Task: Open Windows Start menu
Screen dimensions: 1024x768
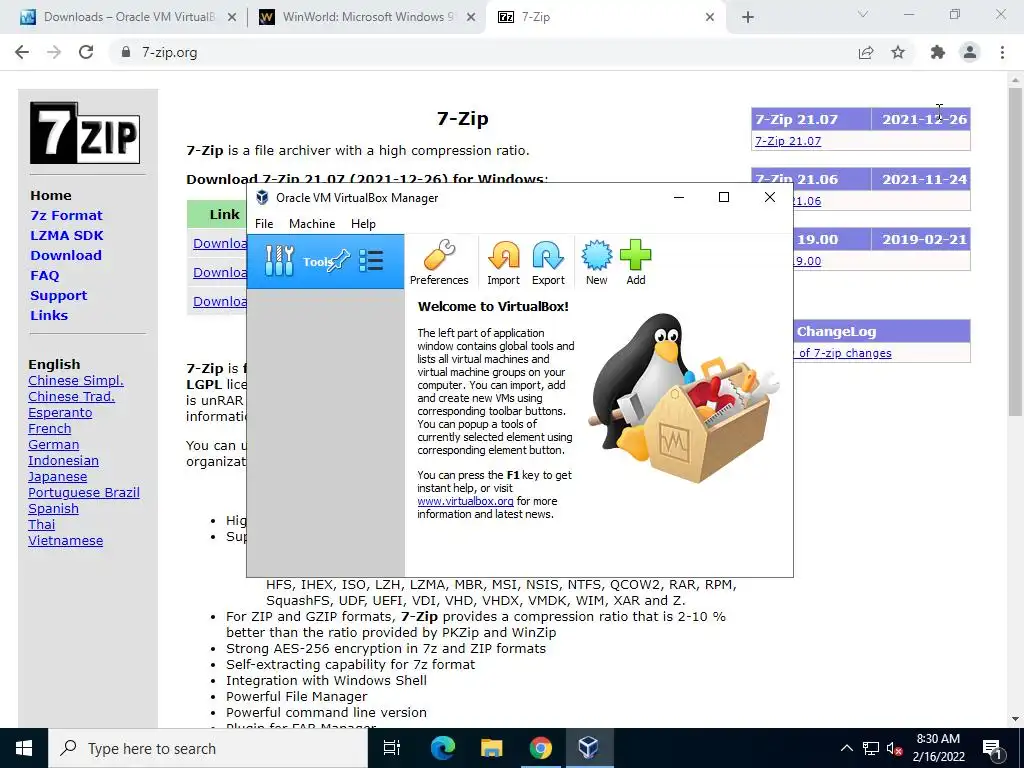Action: (24, 748)
